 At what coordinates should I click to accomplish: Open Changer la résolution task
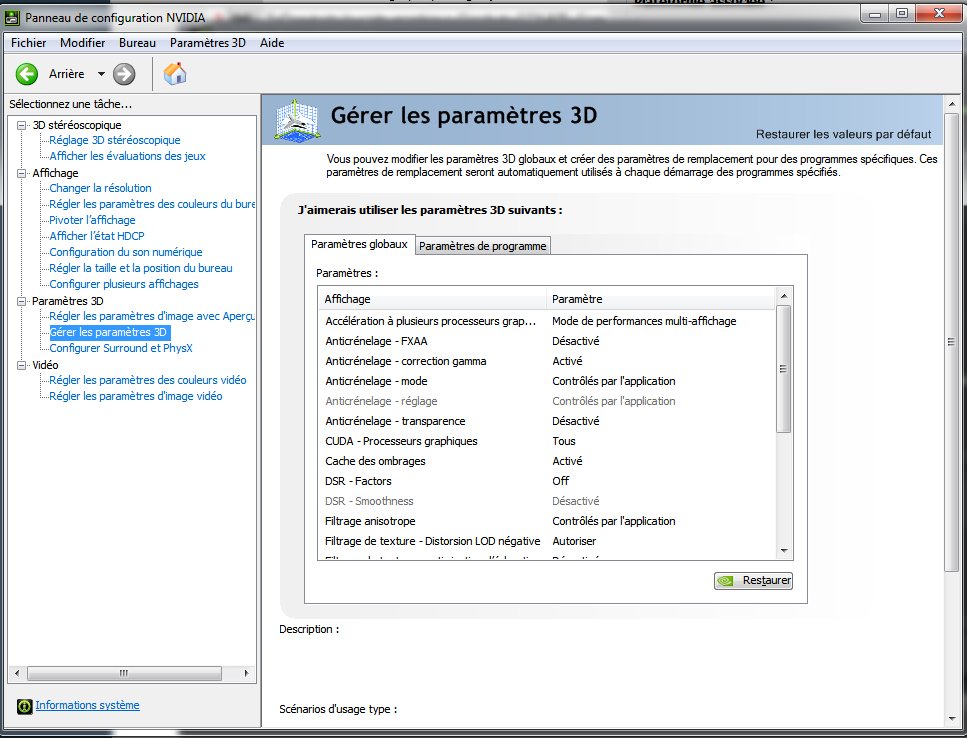point(100,188)
